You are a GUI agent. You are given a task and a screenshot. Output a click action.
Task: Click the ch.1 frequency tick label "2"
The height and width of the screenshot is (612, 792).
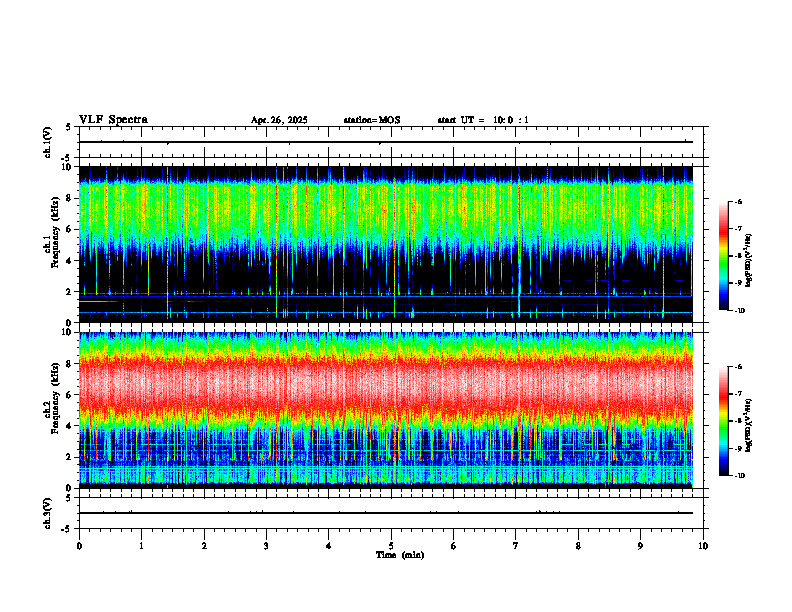point(70,292)
